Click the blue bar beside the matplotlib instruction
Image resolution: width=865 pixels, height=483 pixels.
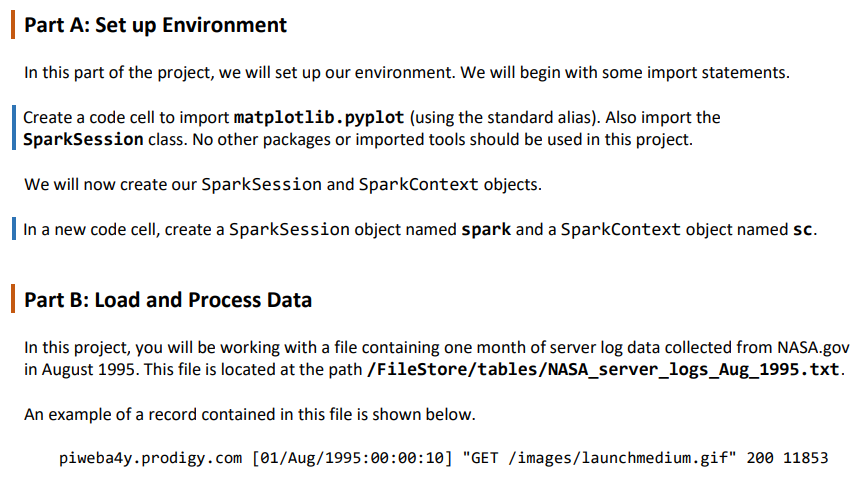click(x=14, y=128)
